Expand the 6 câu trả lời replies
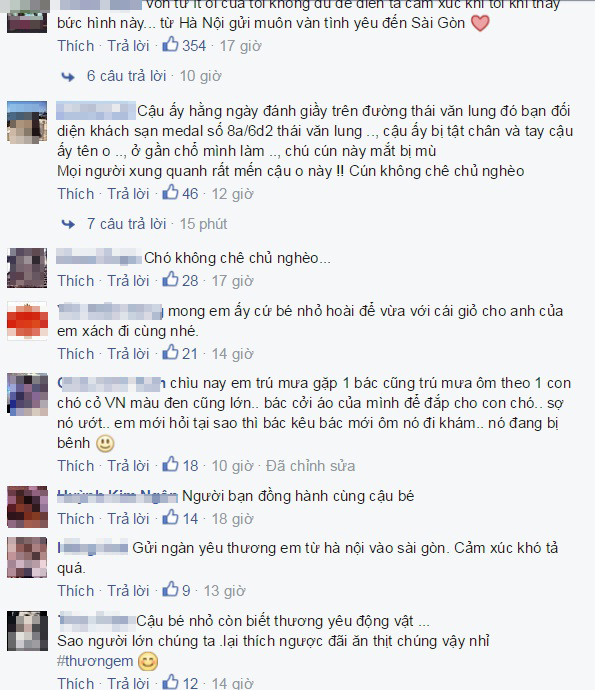Image resolution: width=595 pixels, height=690 pixels. pos(126,76)
